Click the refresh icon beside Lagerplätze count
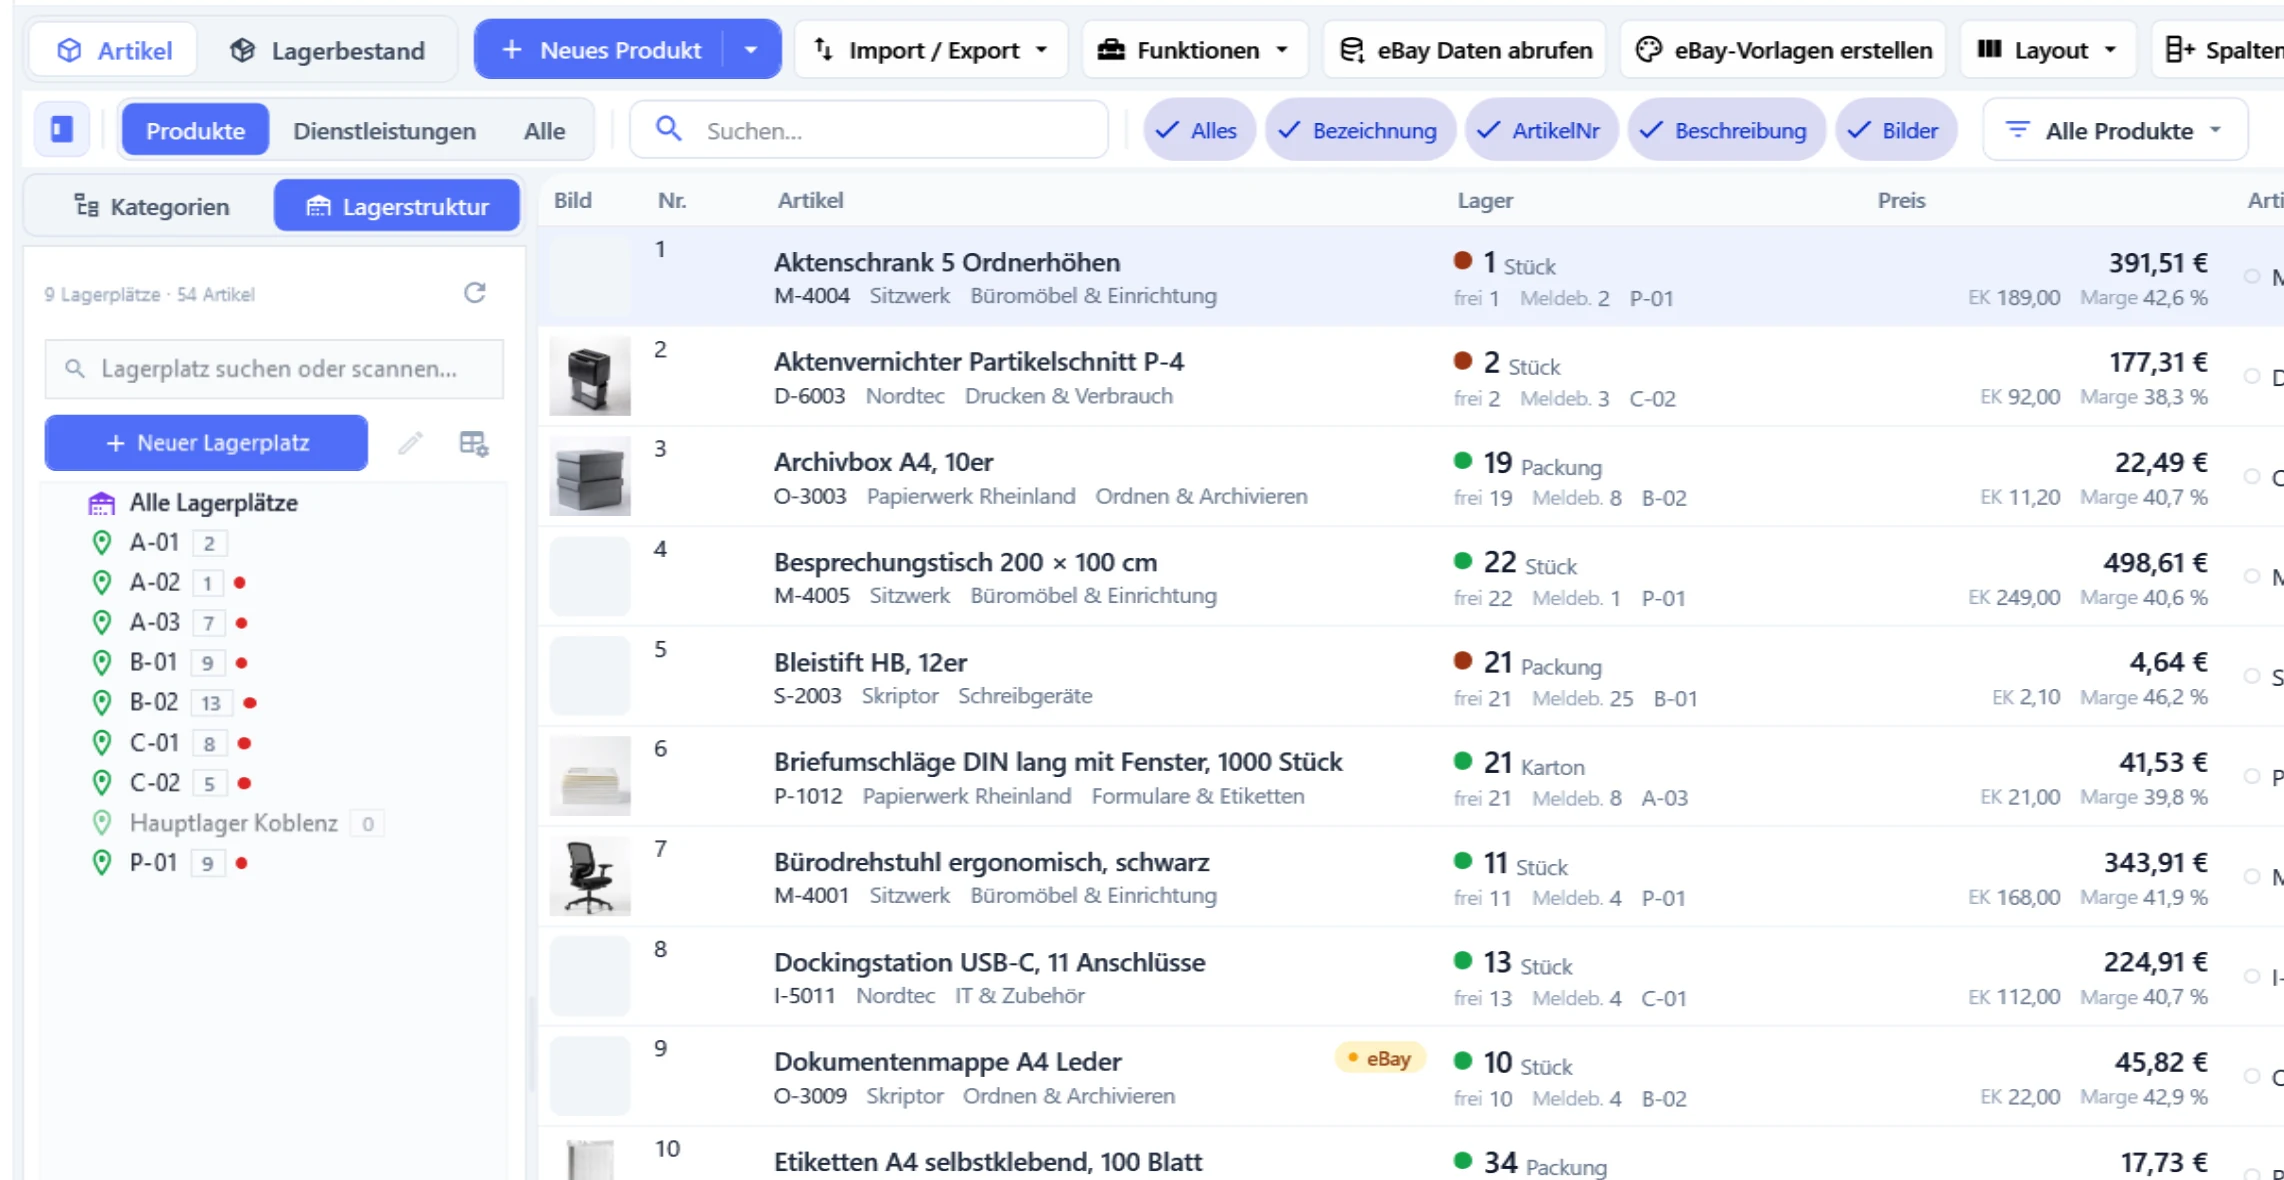 tap(475, 293)
